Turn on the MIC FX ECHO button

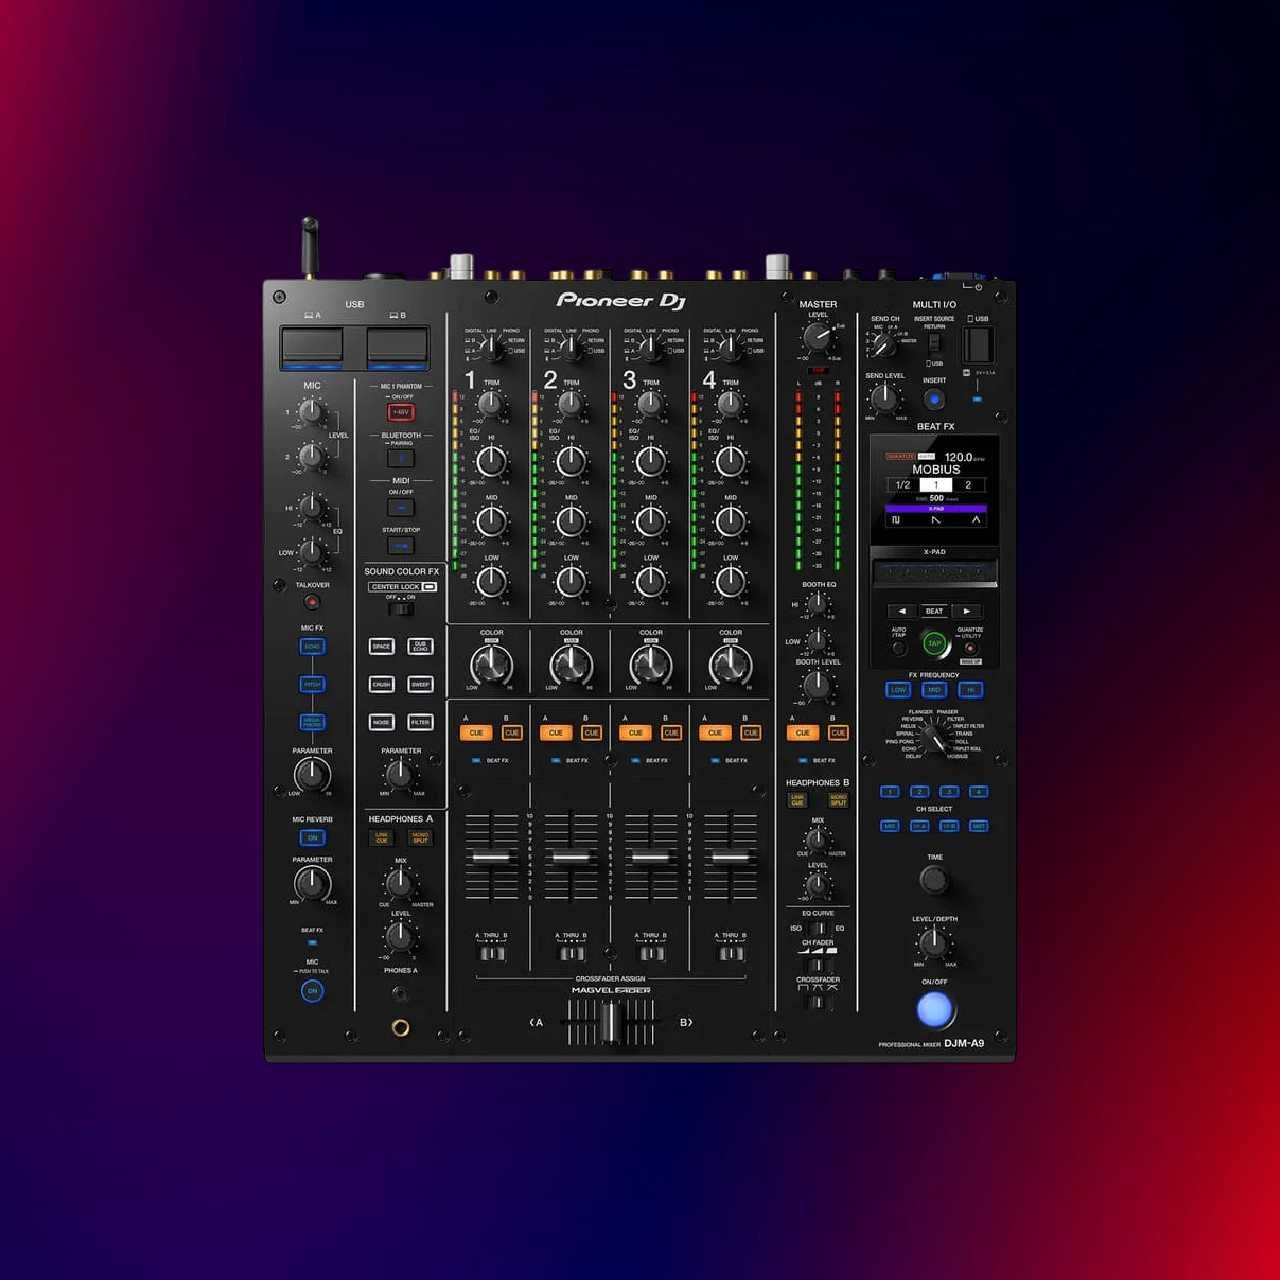(x=312, y=646)
